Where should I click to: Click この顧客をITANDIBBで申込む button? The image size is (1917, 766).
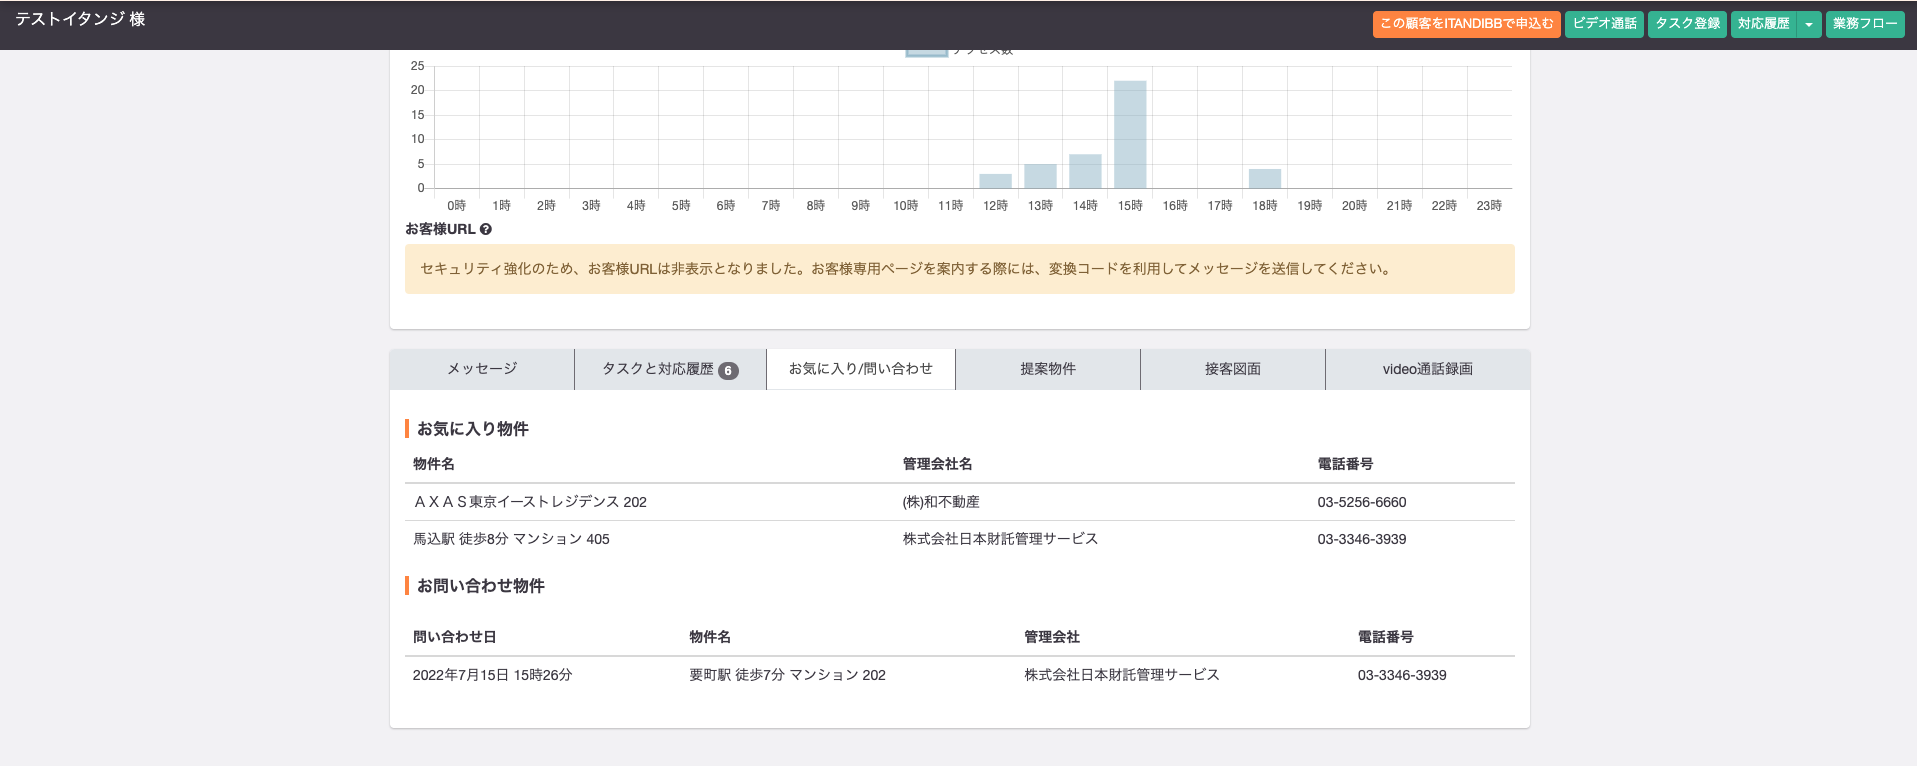(1467, 24)
